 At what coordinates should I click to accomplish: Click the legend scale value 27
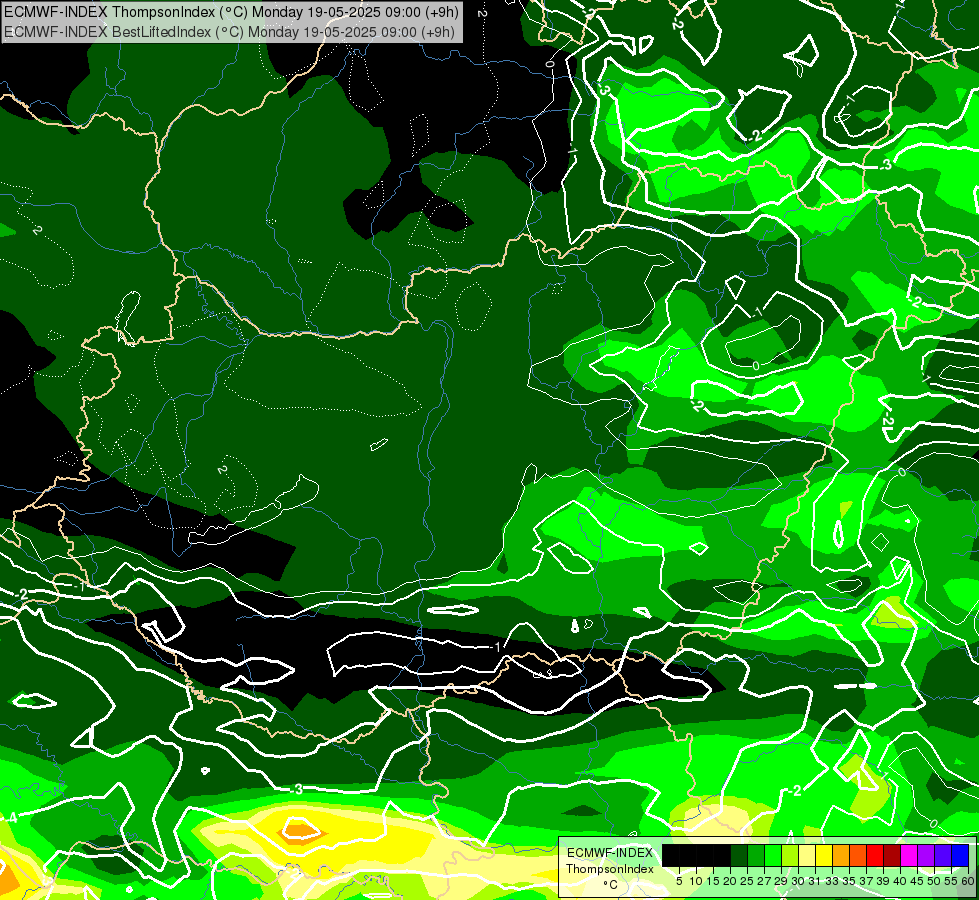coord(764,881)
